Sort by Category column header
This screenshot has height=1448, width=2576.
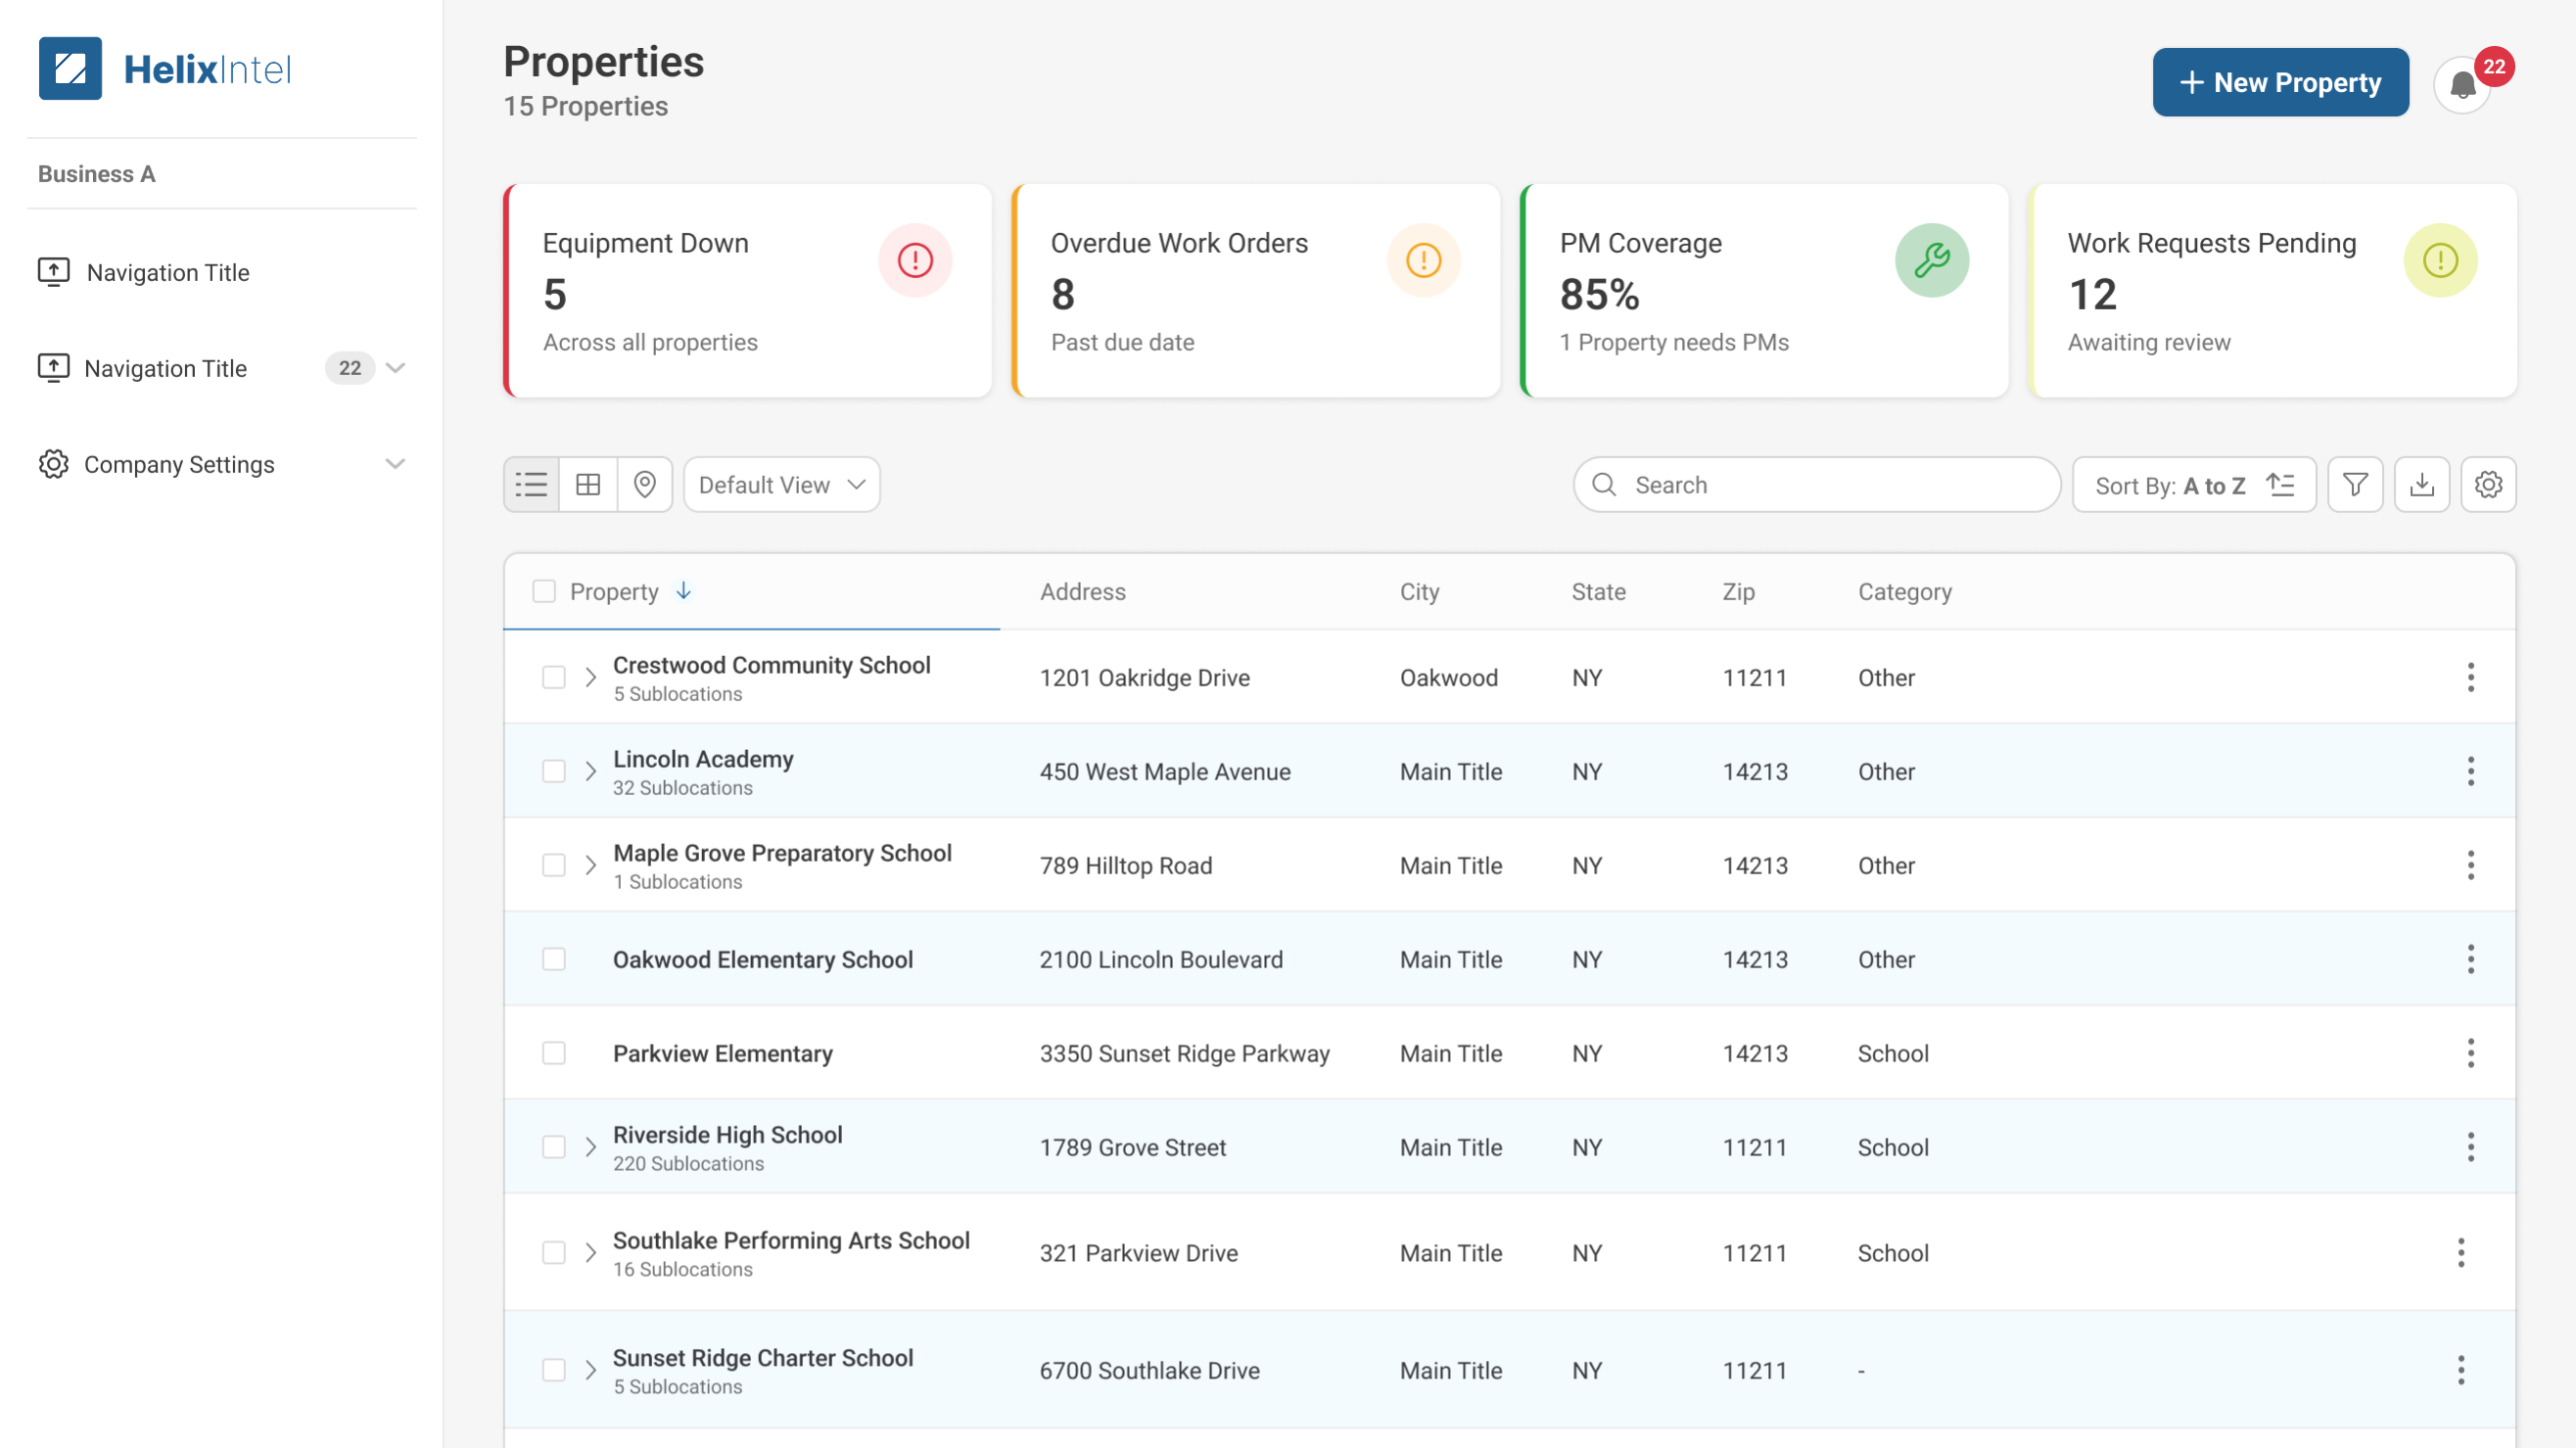click(1904, 591)
